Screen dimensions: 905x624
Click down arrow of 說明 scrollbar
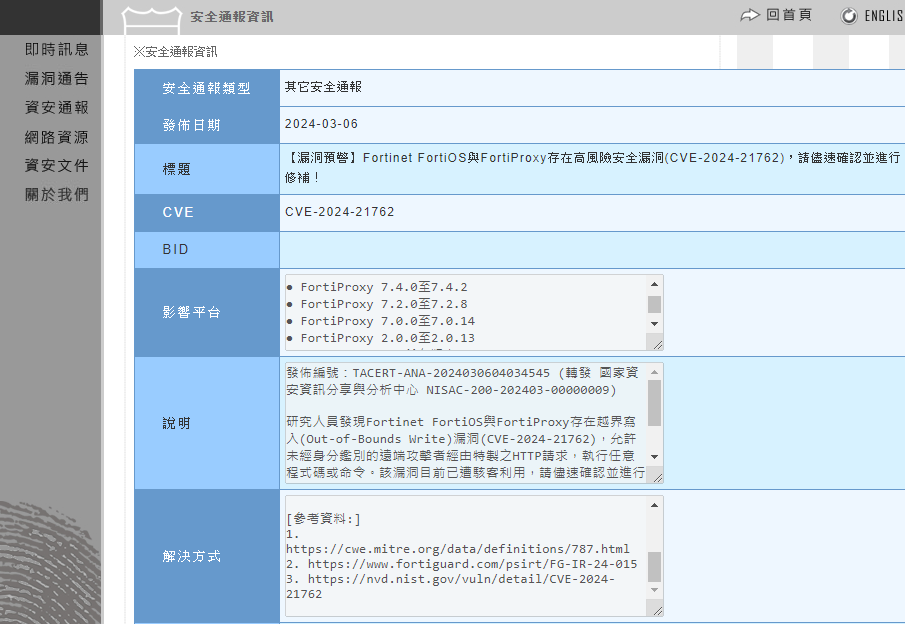point(654,457)
